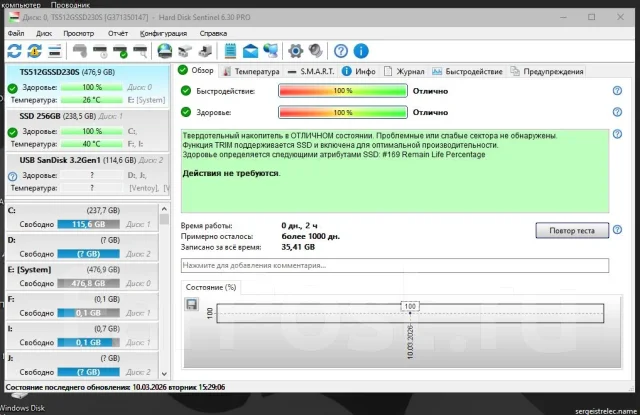Select the USB SanDisk 3.2Gen1 disk entry
This screenshot has height=415, width=640.
coord(88,175)
